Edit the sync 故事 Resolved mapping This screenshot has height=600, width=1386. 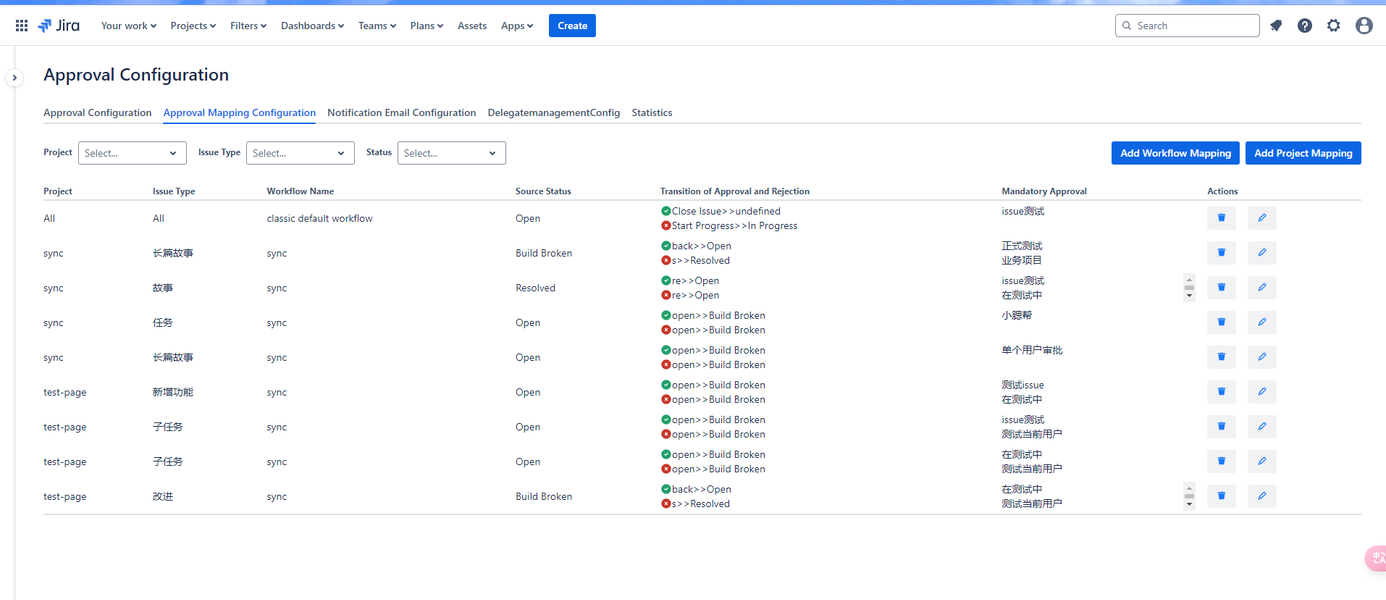1262,288
